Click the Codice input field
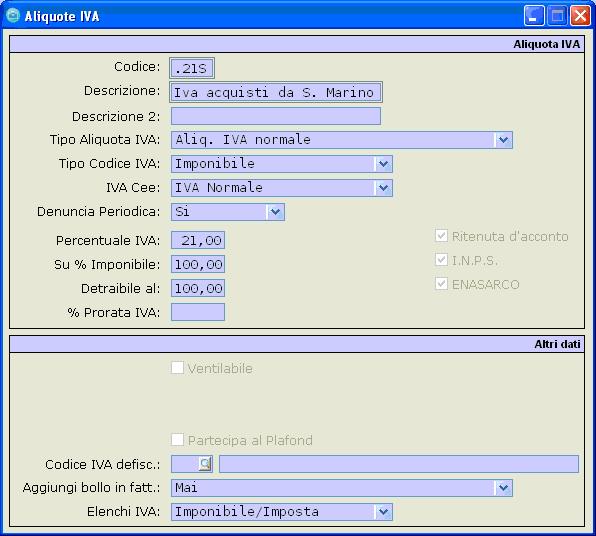Screen dimensions: 596x536 tap(192, 68)
